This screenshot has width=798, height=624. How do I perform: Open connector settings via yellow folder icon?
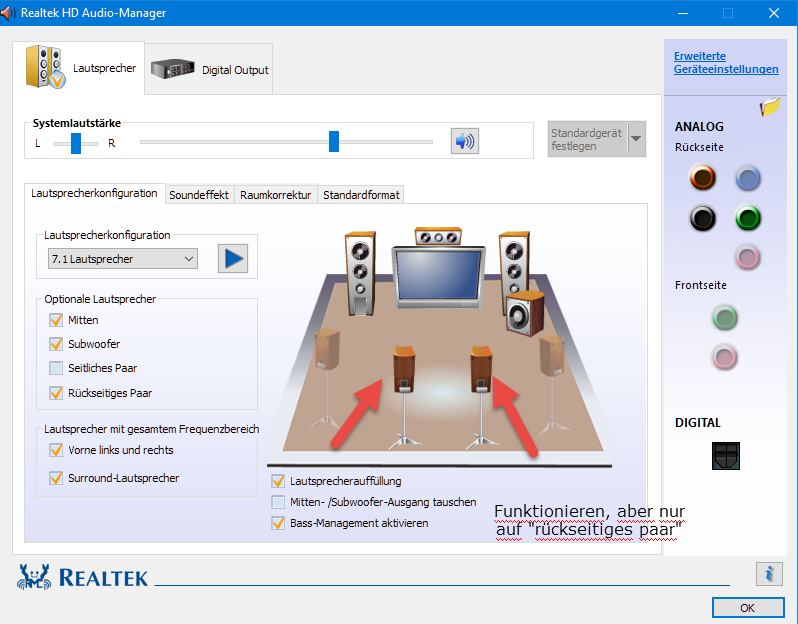[x=770, y=106]
